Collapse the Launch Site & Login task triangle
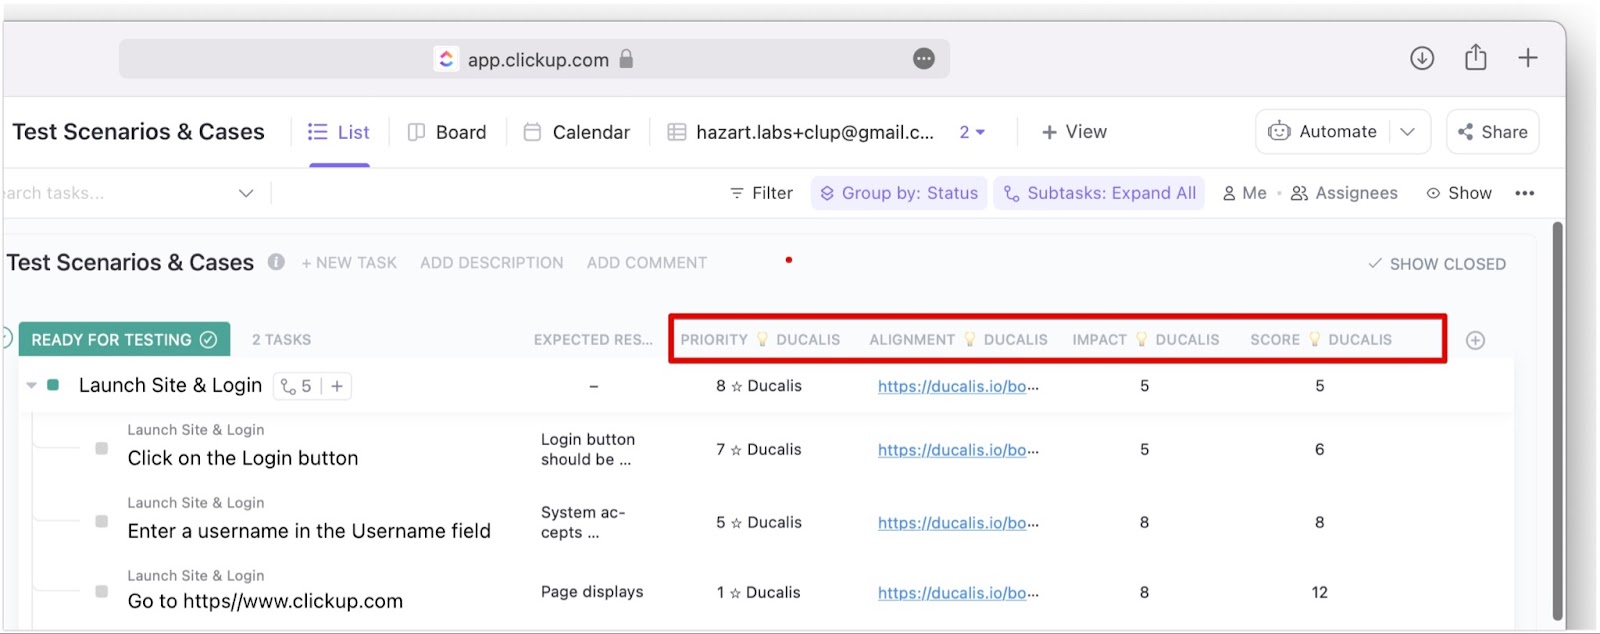 31,386
